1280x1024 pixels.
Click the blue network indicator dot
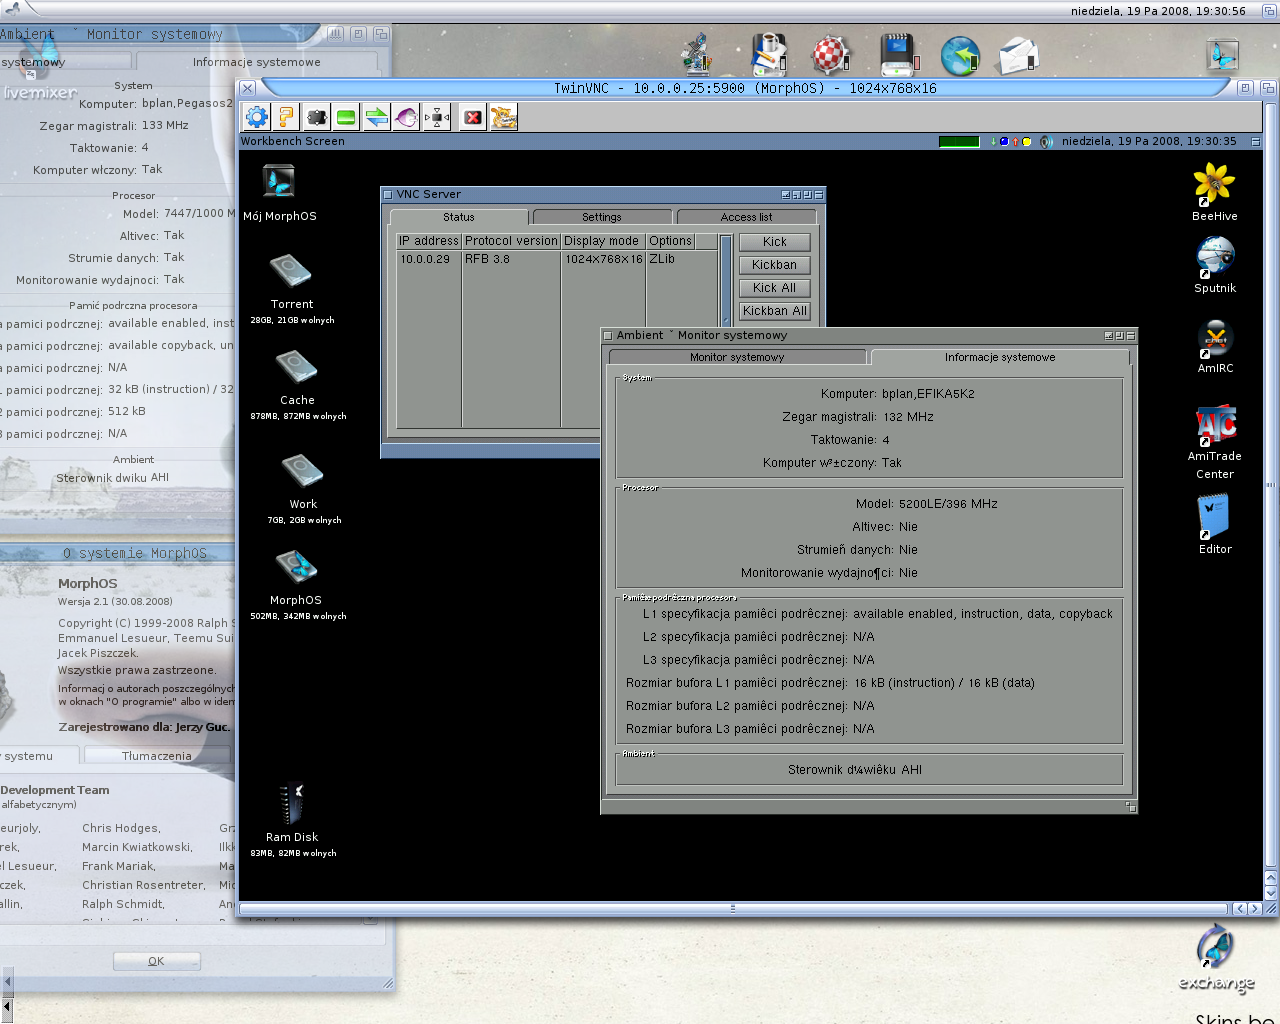(x=1004, y=142)
